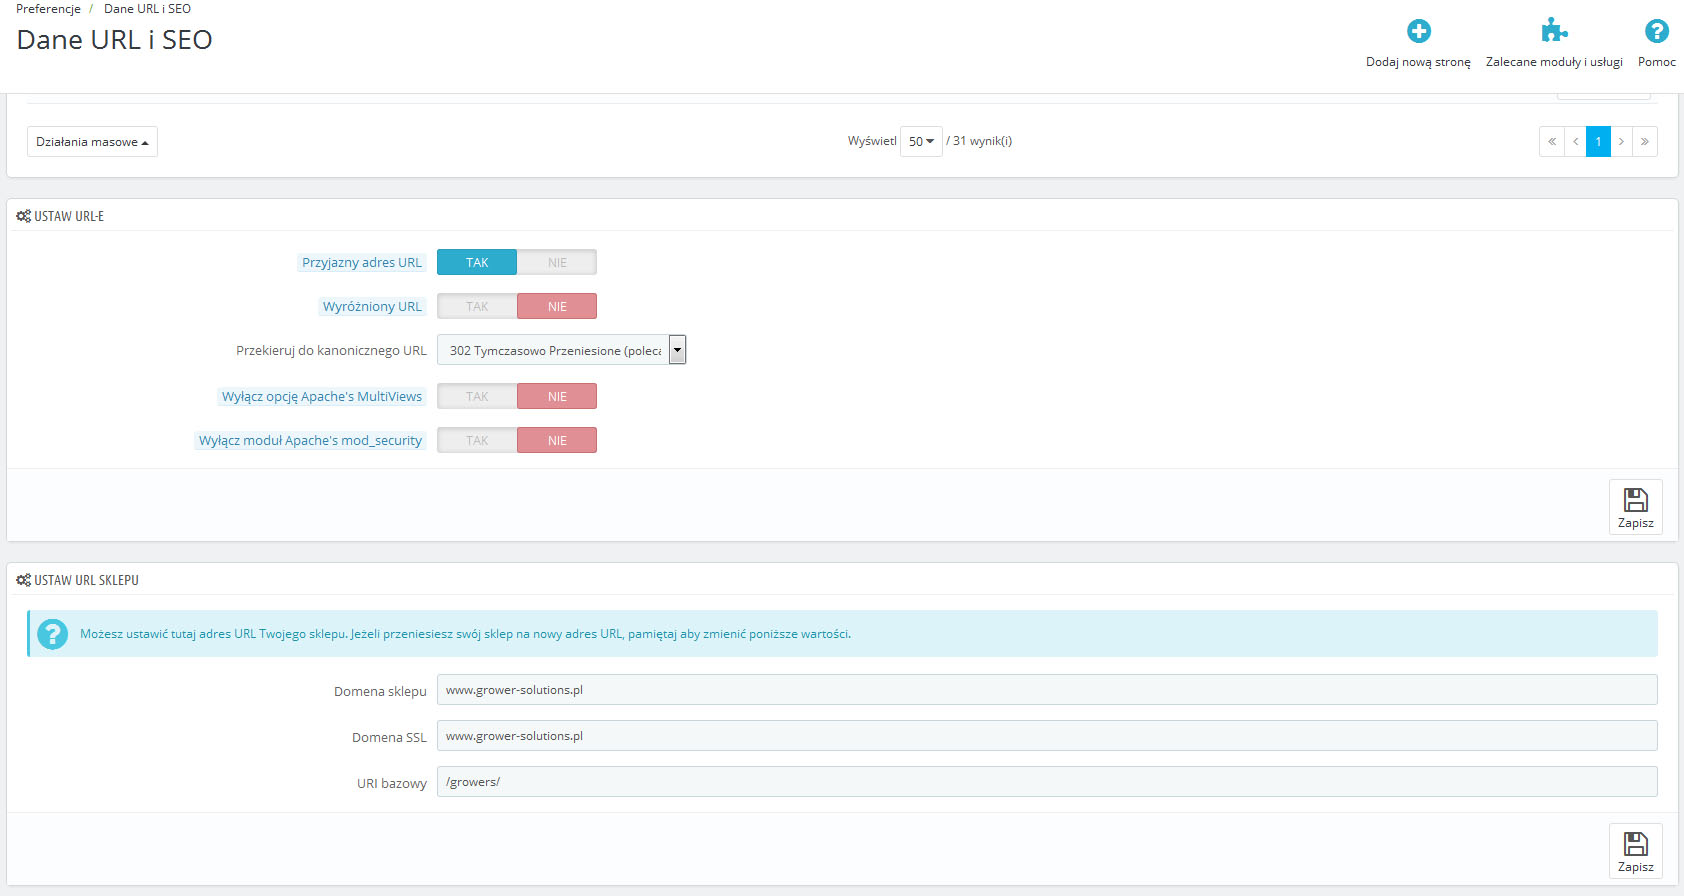The width and height of the screenshot is (1684, 896).
Task: Go to the first results page arrow
Action: [1552, 142]
